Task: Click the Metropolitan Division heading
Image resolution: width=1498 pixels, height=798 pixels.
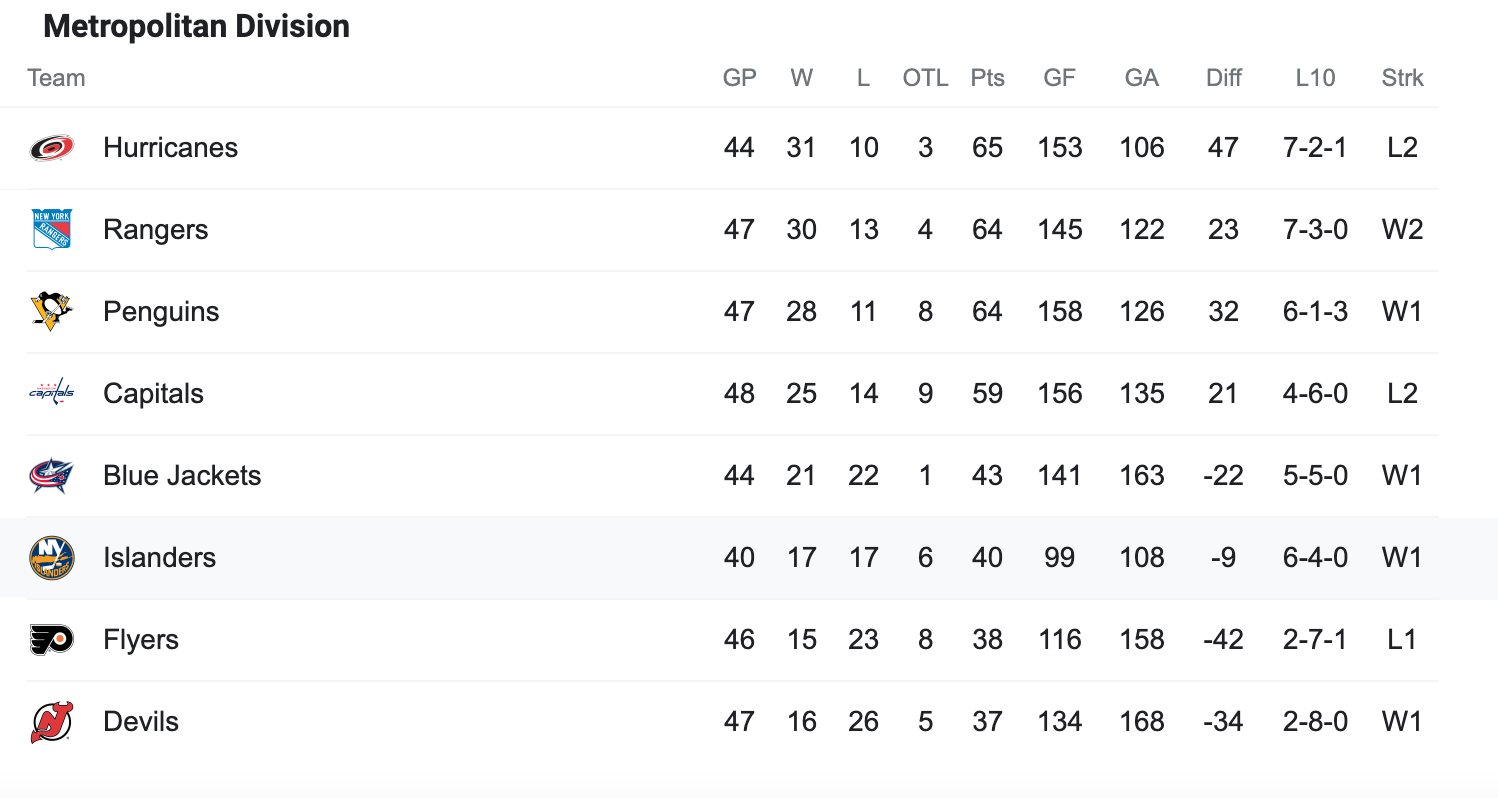Action: click(197, 26)
